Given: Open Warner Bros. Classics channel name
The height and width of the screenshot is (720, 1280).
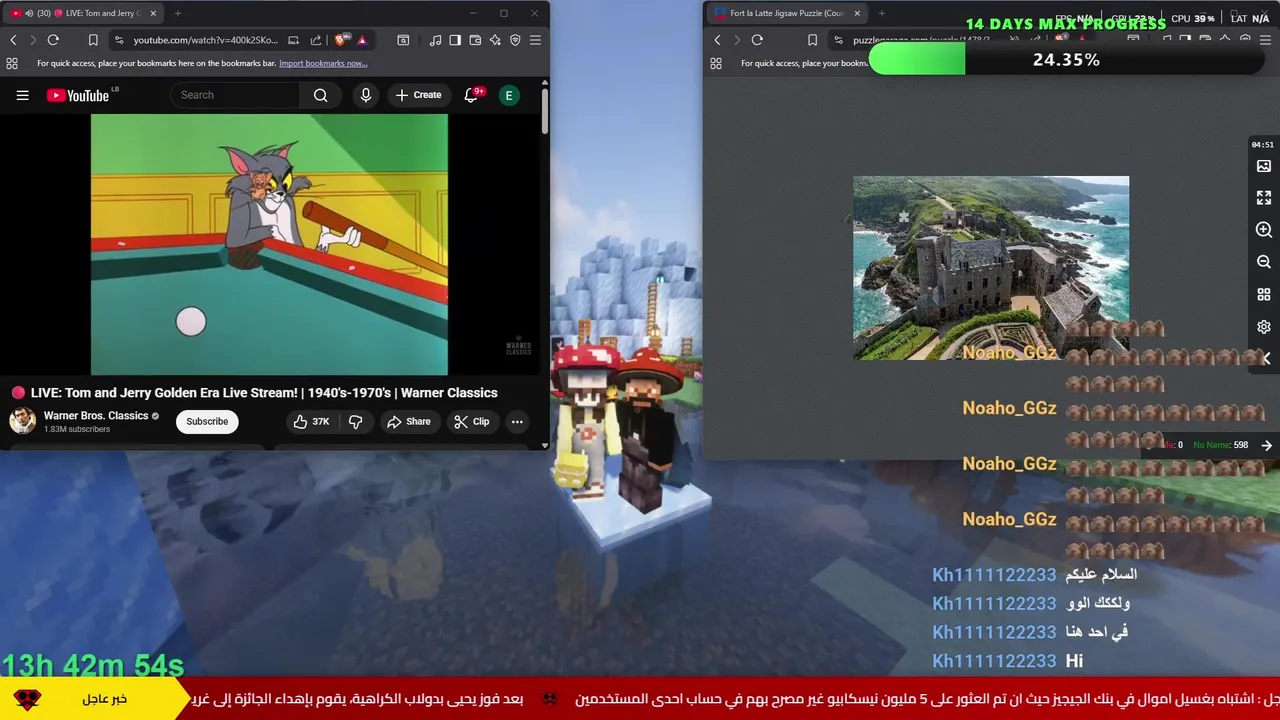Looking at the screenshot, I should [x=96, y=415].
